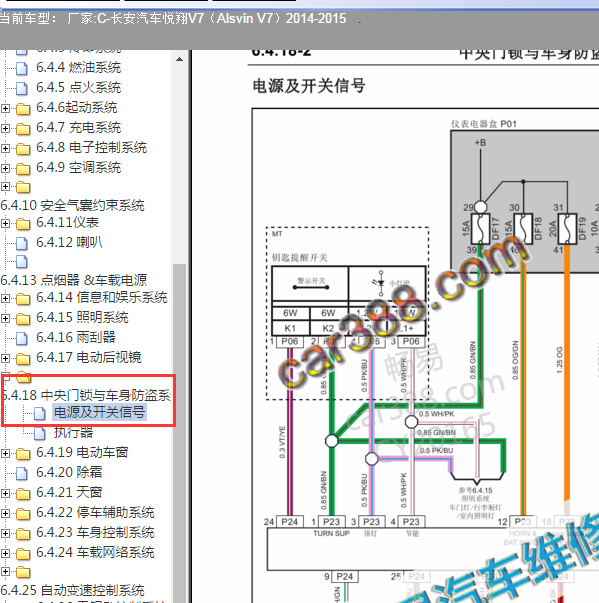Select the 6.4.20 除霜 document icon

point(22,473)
